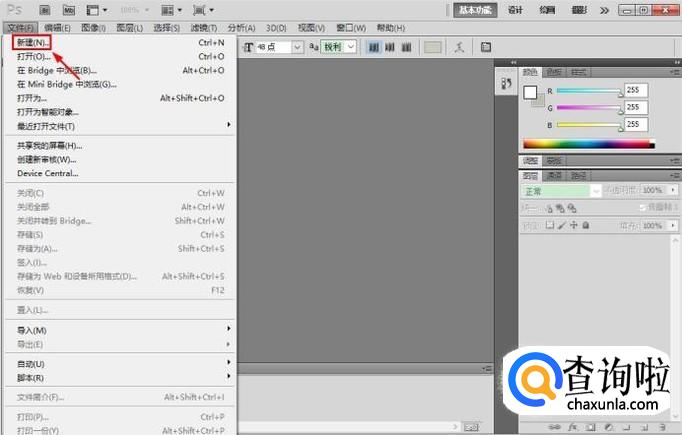Open the view extras dropdown icon

tap(97, 10)
